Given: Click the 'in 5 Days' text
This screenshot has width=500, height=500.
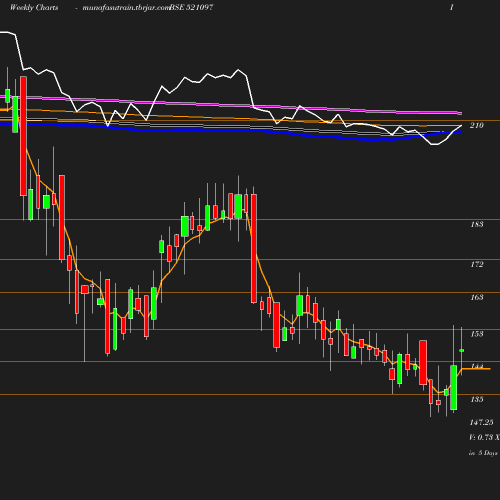Looking at the screenshot, I should coord(483,453).
